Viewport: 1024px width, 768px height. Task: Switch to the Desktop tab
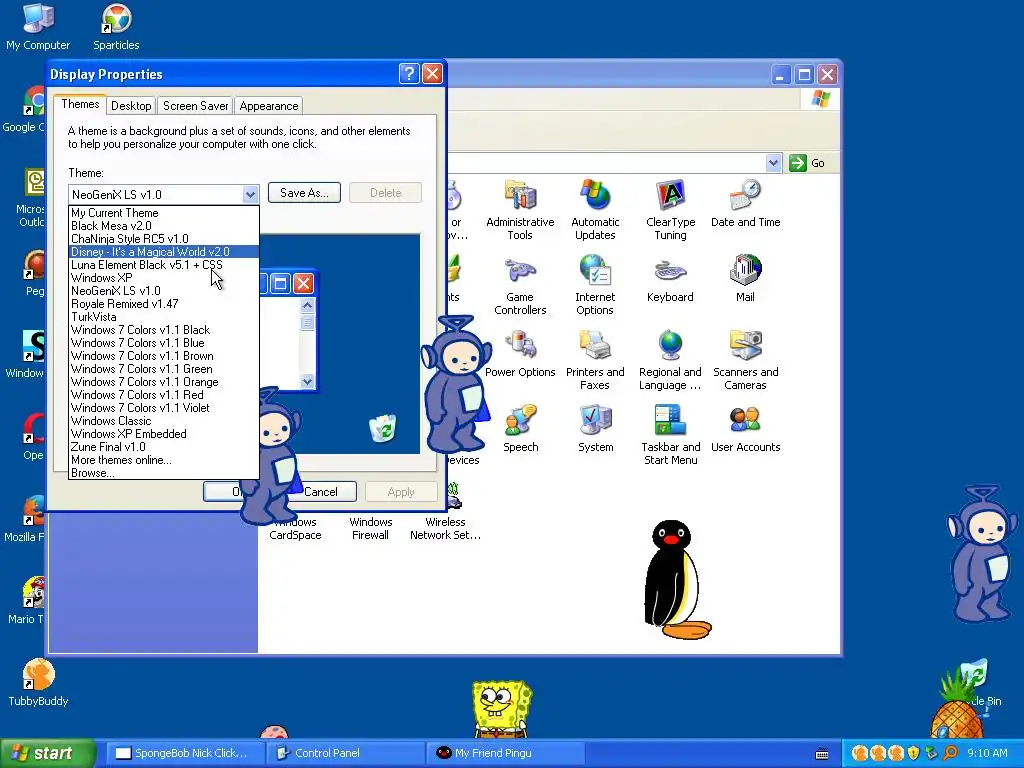pyautogui.click(x=131, y=106)
